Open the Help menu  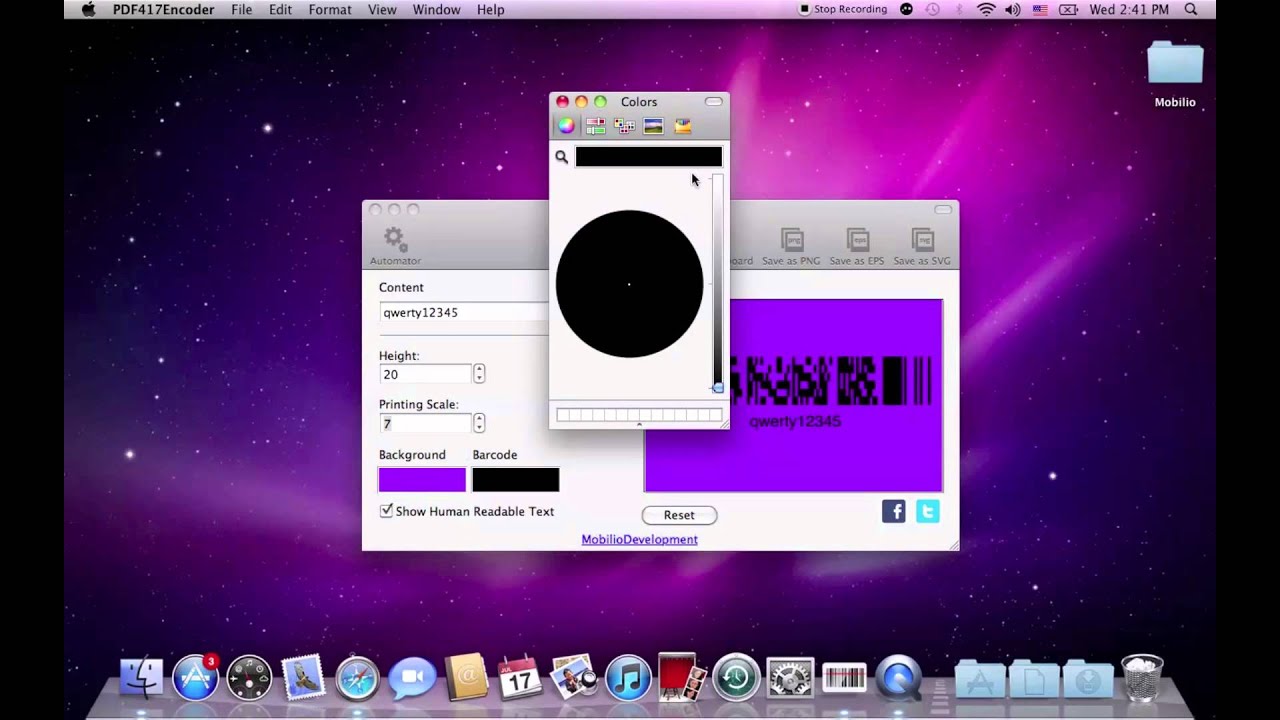[490, 10]
